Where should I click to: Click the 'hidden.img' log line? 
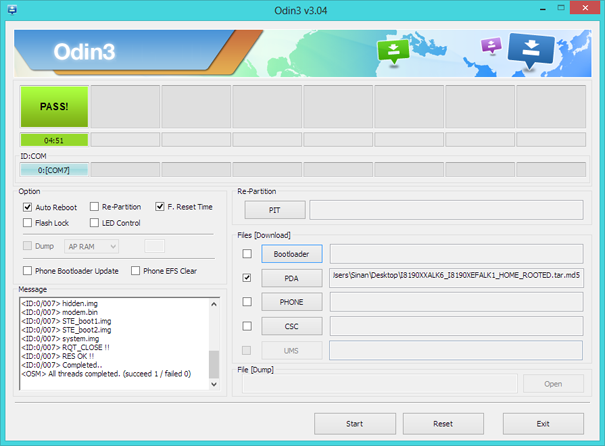60,304
